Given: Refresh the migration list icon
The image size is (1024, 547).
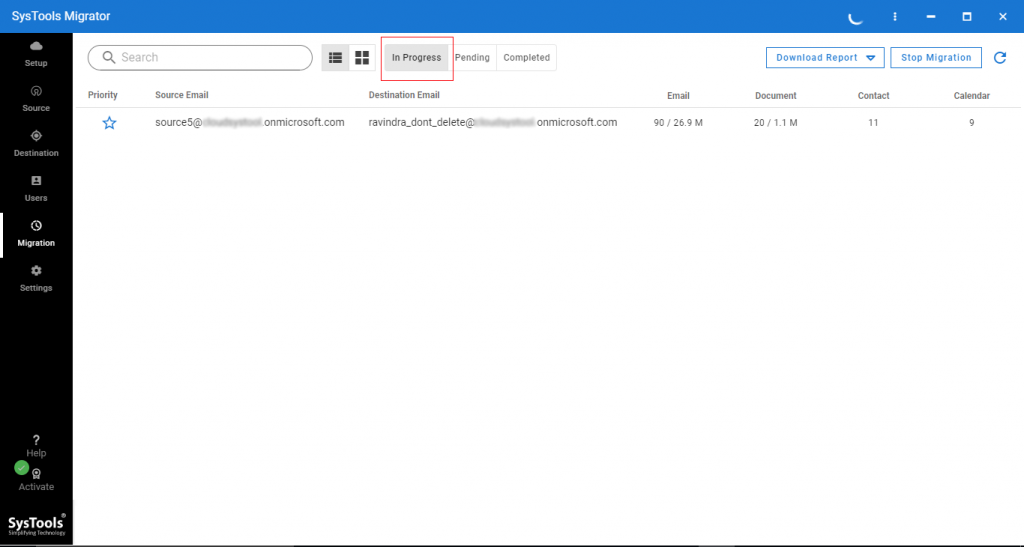Looking at the screenshot, I should [x=1000, y=57].
